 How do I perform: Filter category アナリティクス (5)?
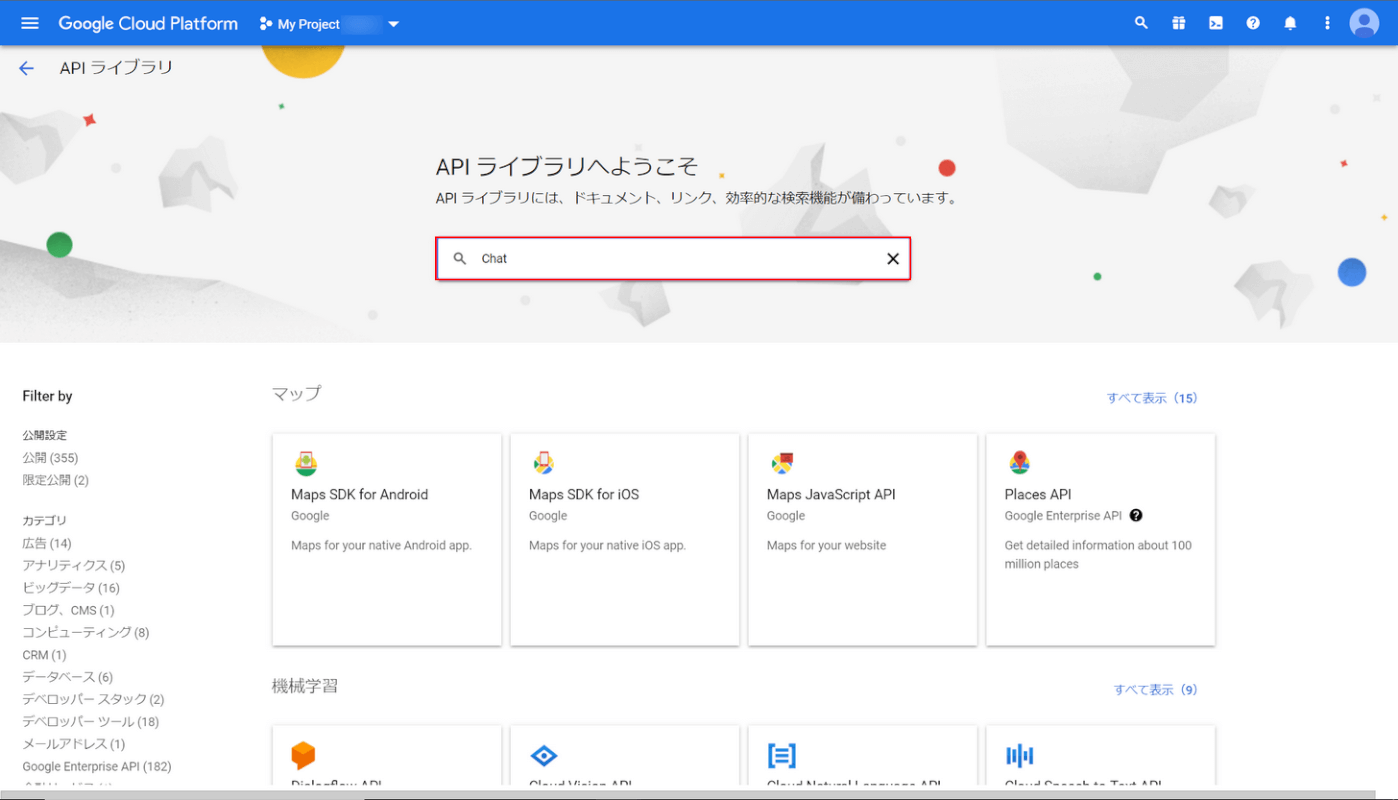tap(74, 566)
